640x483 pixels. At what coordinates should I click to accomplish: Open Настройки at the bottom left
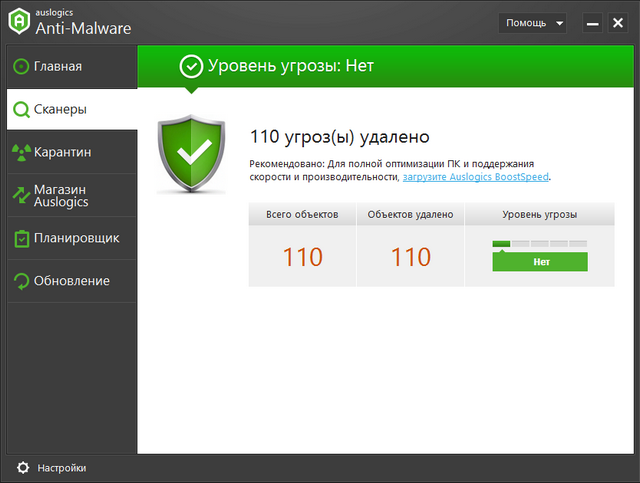pos(61,467)
